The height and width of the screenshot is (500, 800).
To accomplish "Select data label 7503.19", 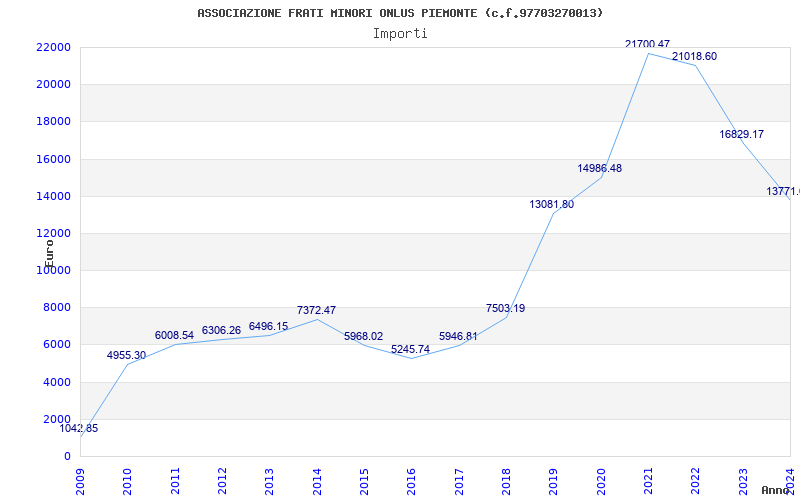I will point(505,308).
